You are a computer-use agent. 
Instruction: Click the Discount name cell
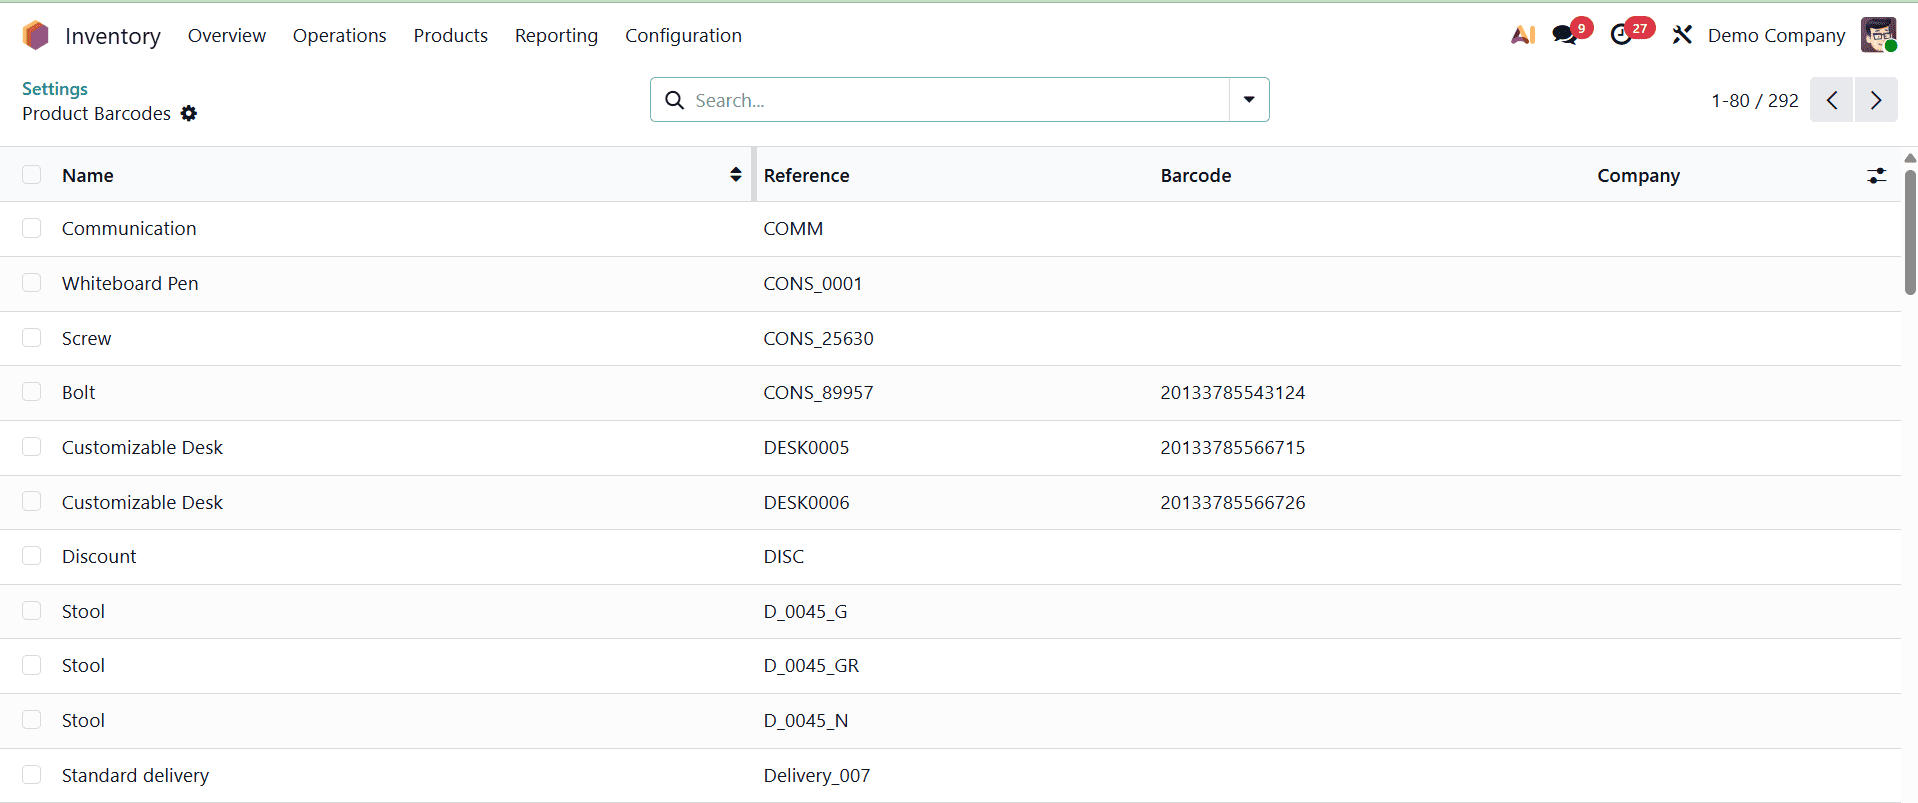click(x=99, y=556)
